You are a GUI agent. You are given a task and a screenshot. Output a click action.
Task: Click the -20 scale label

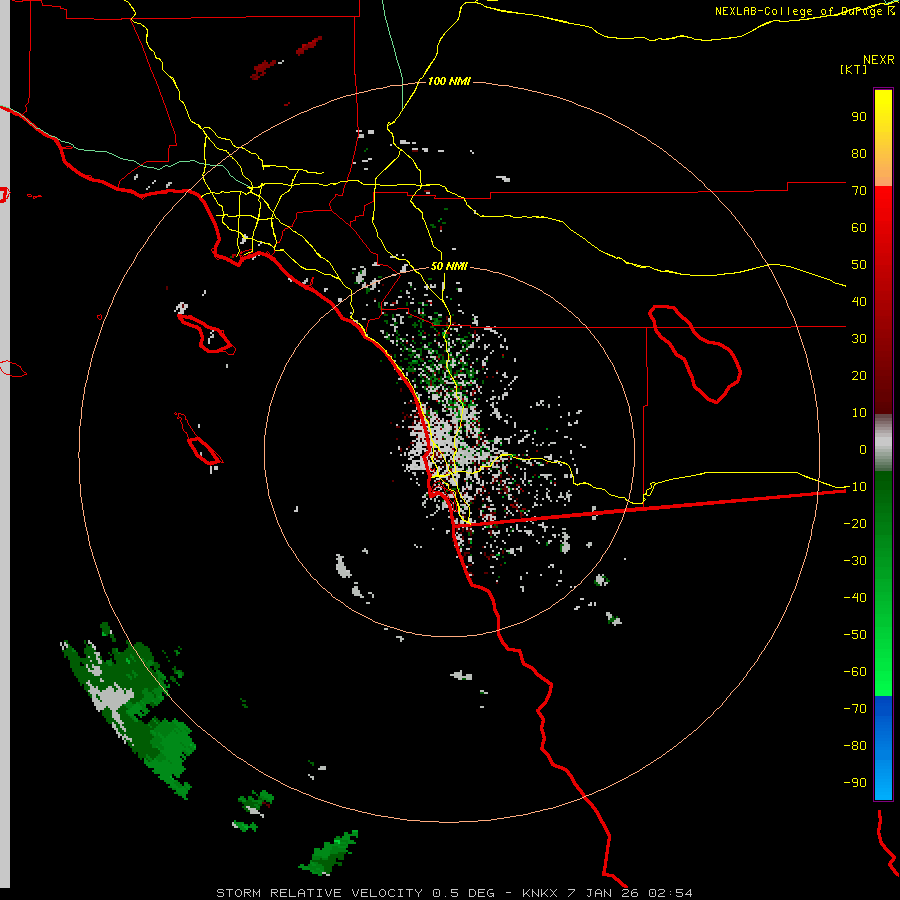coord(855,523)
